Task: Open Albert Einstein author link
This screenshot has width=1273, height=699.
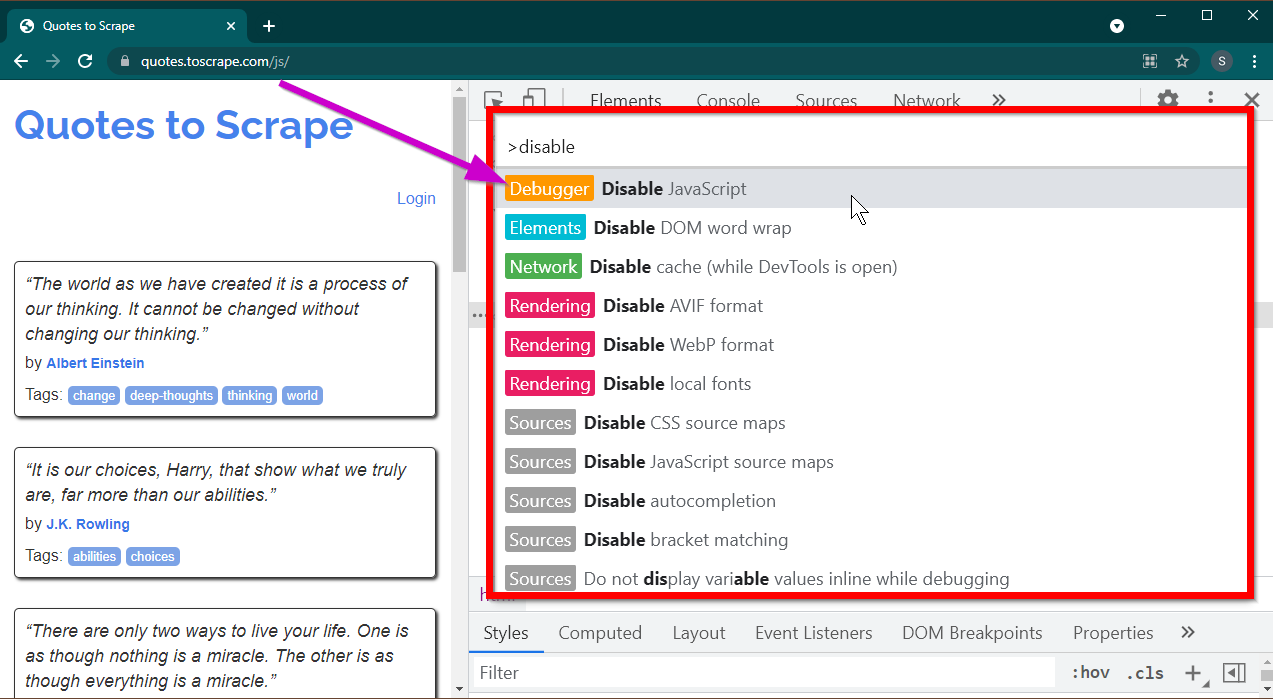Action: pos(95,363)
